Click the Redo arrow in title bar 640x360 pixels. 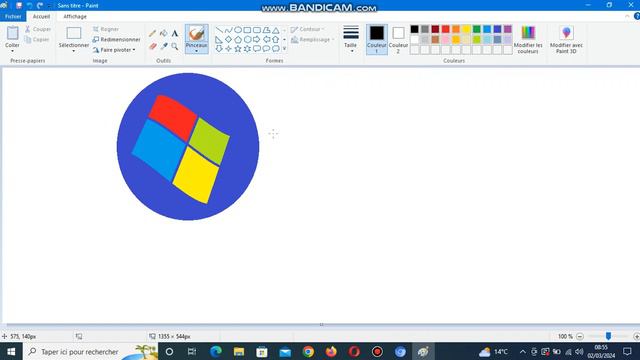click(40, 5)
